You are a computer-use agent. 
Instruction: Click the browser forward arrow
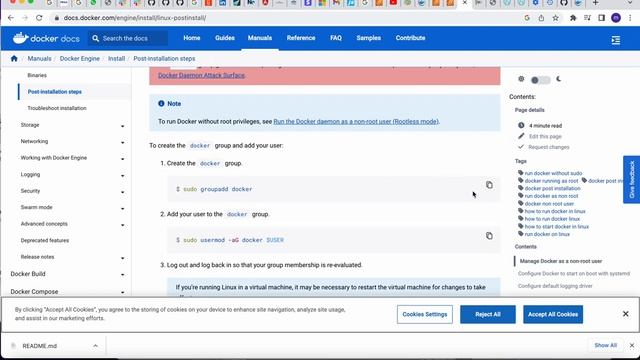[x=25, y=18]
